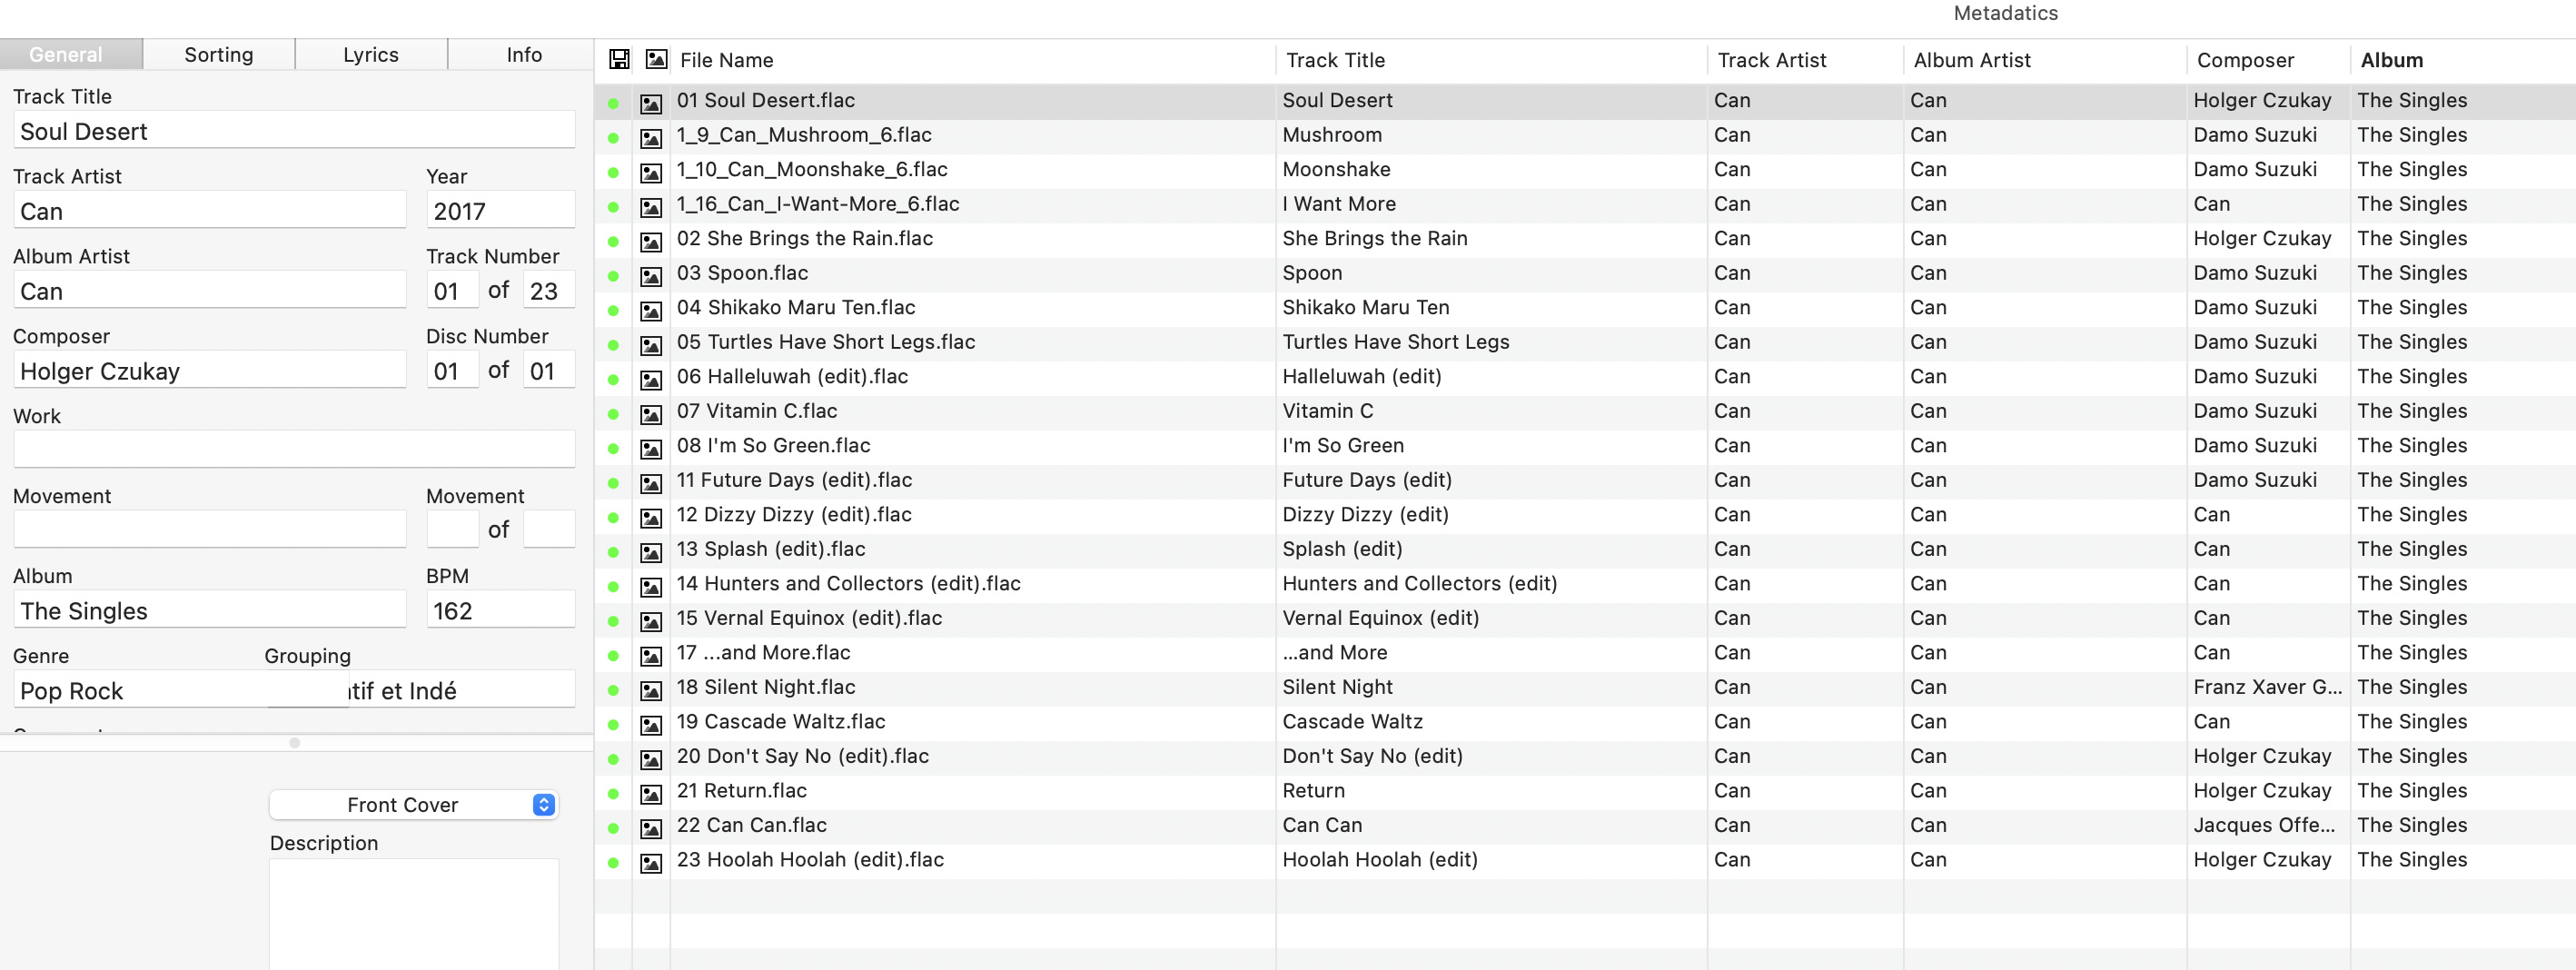Viewport: 2576px width, 970px height.
Task: Click the artwork icon for Silent Night row
Action: click(x=651, y=689)
